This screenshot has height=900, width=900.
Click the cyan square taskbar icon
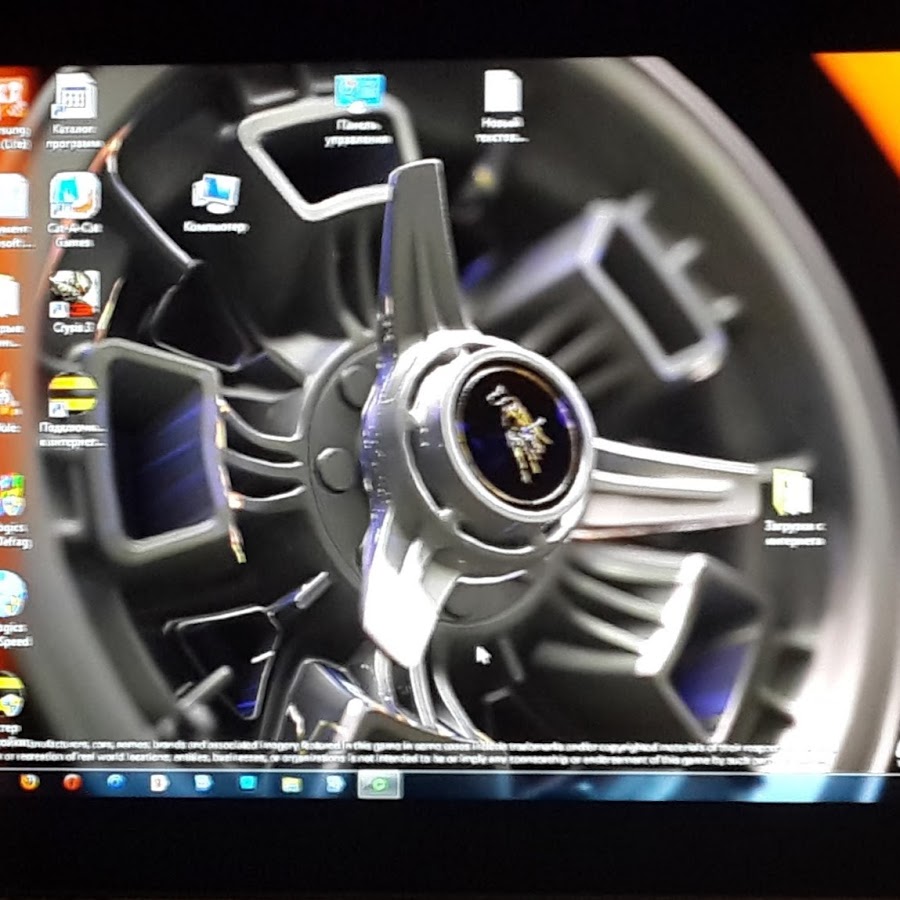(x=247, y=783)
